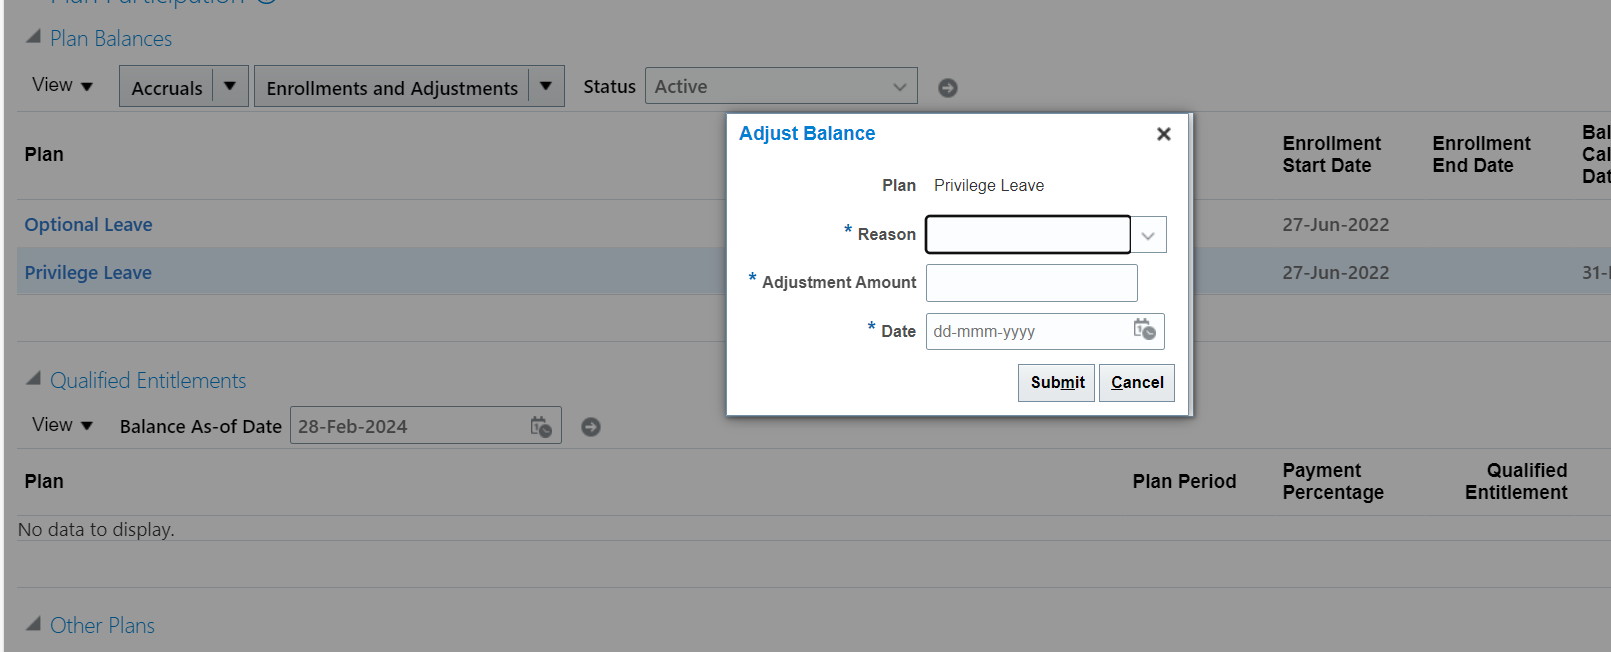Screen dimensions: 1611x652
Task: Collapse the Plan Balances section
Action: 33,37
